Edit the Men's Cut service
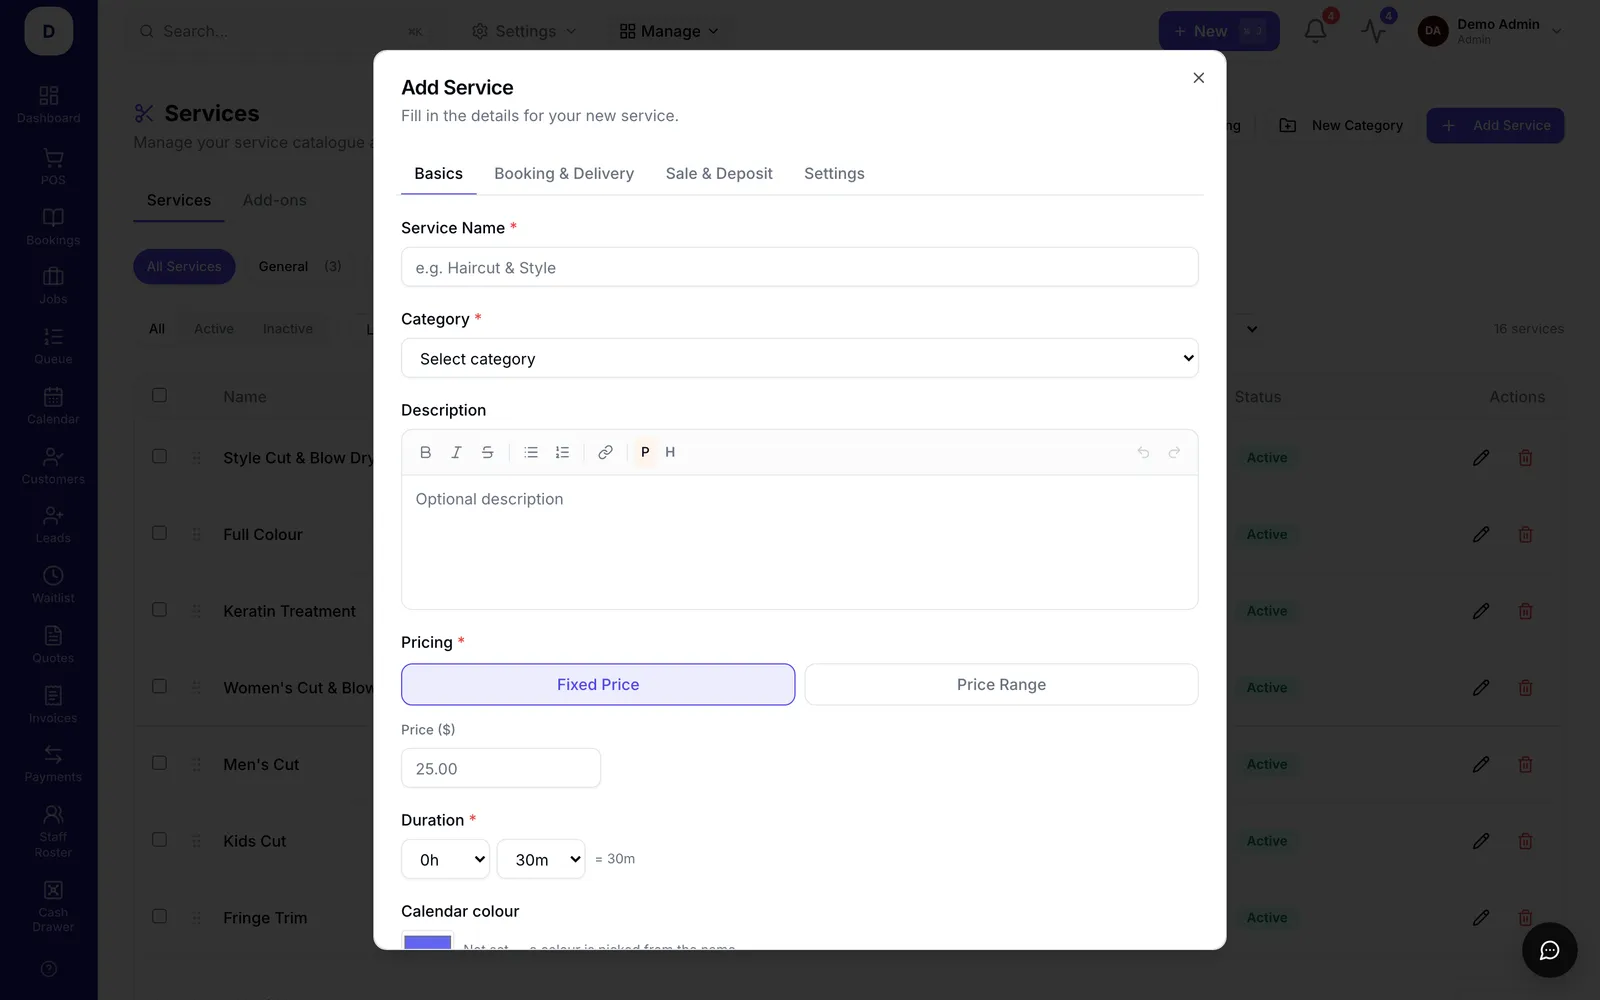 (1481, 764)
